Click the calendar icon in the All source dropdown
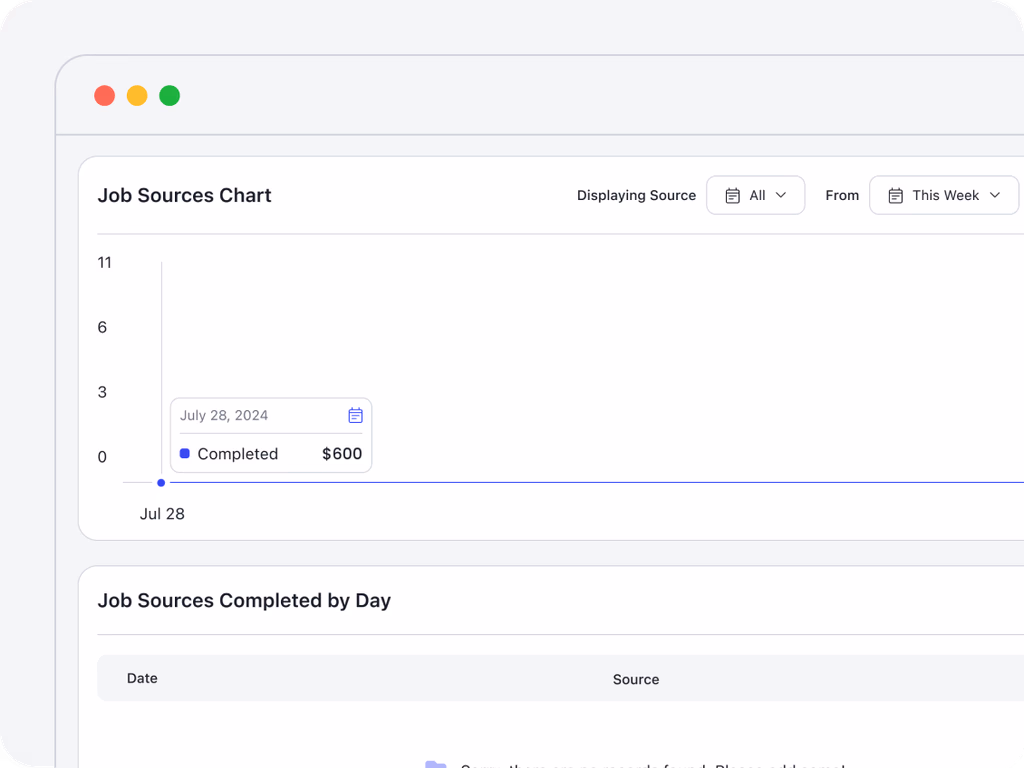This screenshot has width=1024, height=768. (733, 196)
